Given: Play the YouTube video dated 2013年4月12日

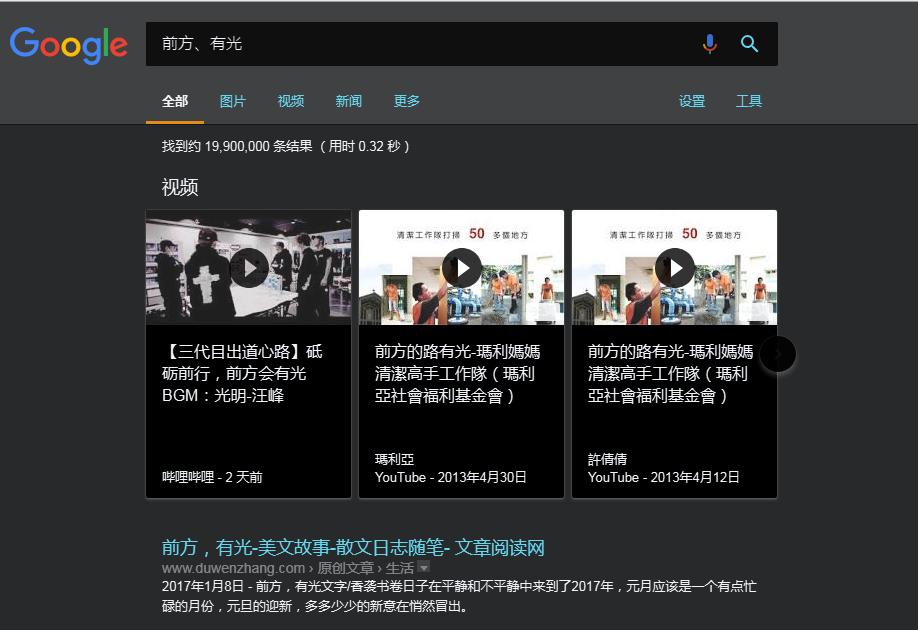Looking at the screenshot, I should 675,268.
